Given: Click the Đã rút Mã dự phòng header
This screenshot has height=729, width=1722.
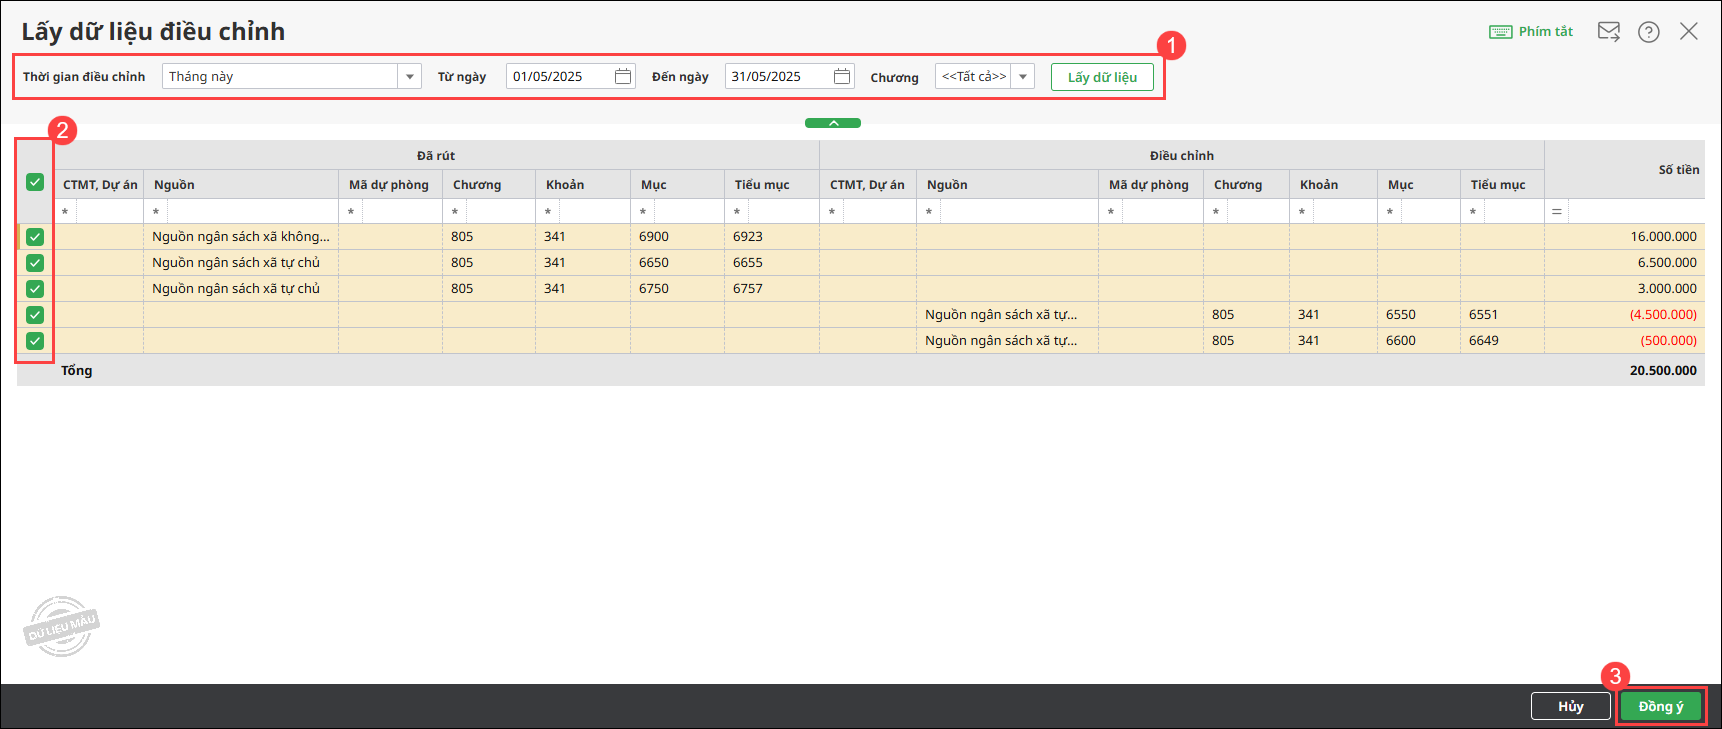Looking at the screenshot, I should point(389,185).
